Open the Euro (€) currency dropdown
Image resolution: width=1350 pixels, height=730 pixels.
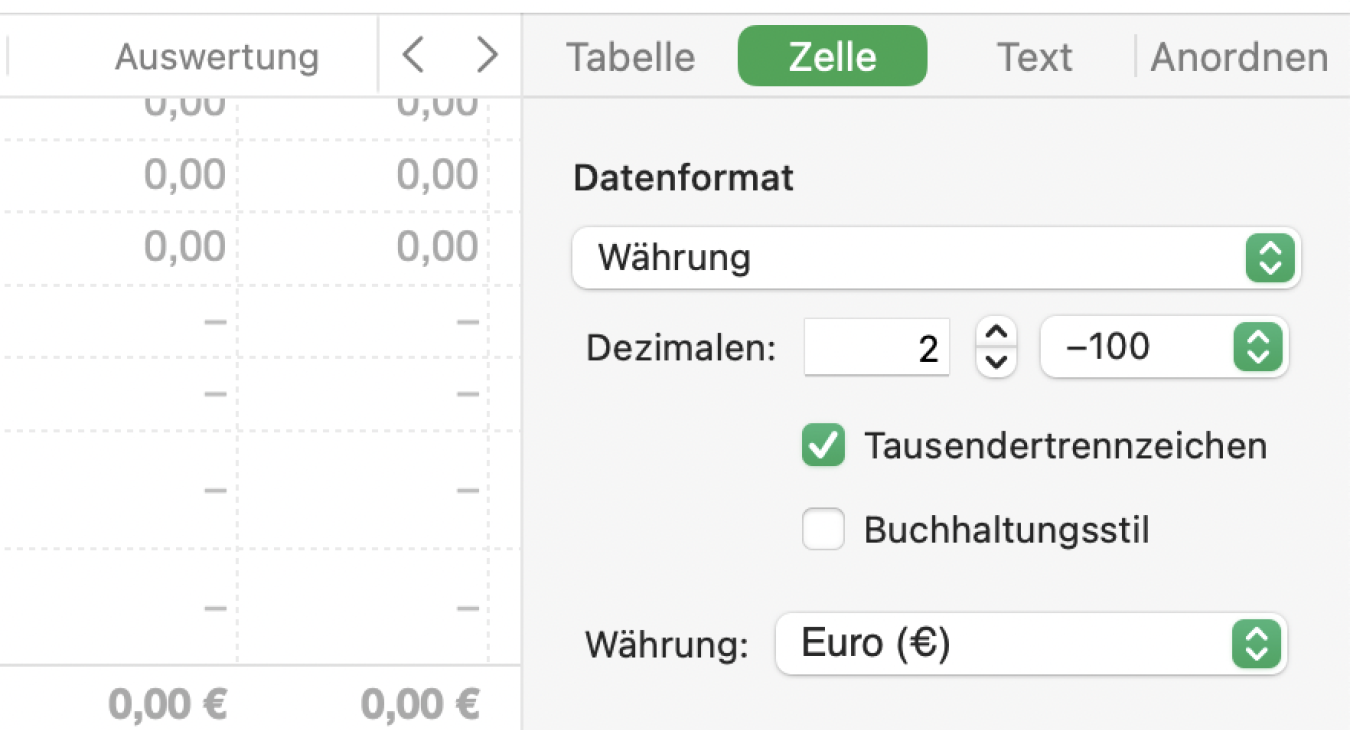tap(1030, 644)
